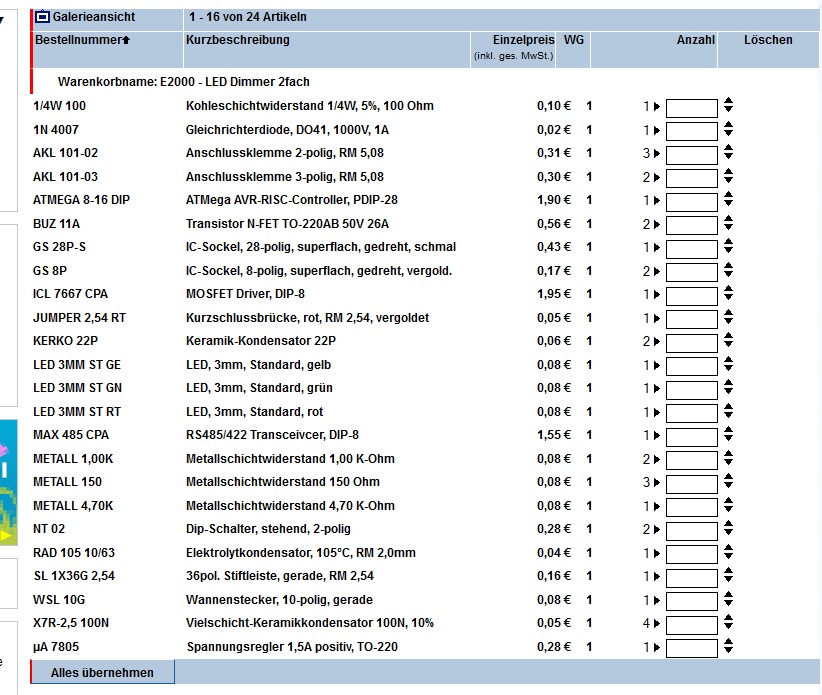Viewport: 822px width, 695px height.
Task: Click the Galerieansicht label
Action: (x=94, y=17)
